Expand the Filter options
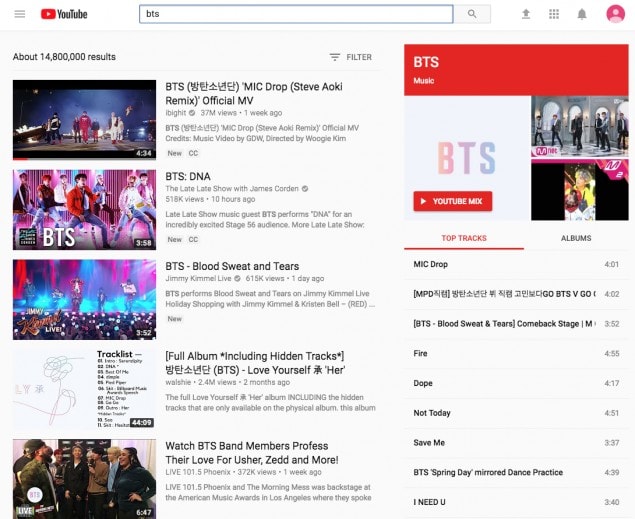The height and width of the screenshot is (519, 635). 350,57
